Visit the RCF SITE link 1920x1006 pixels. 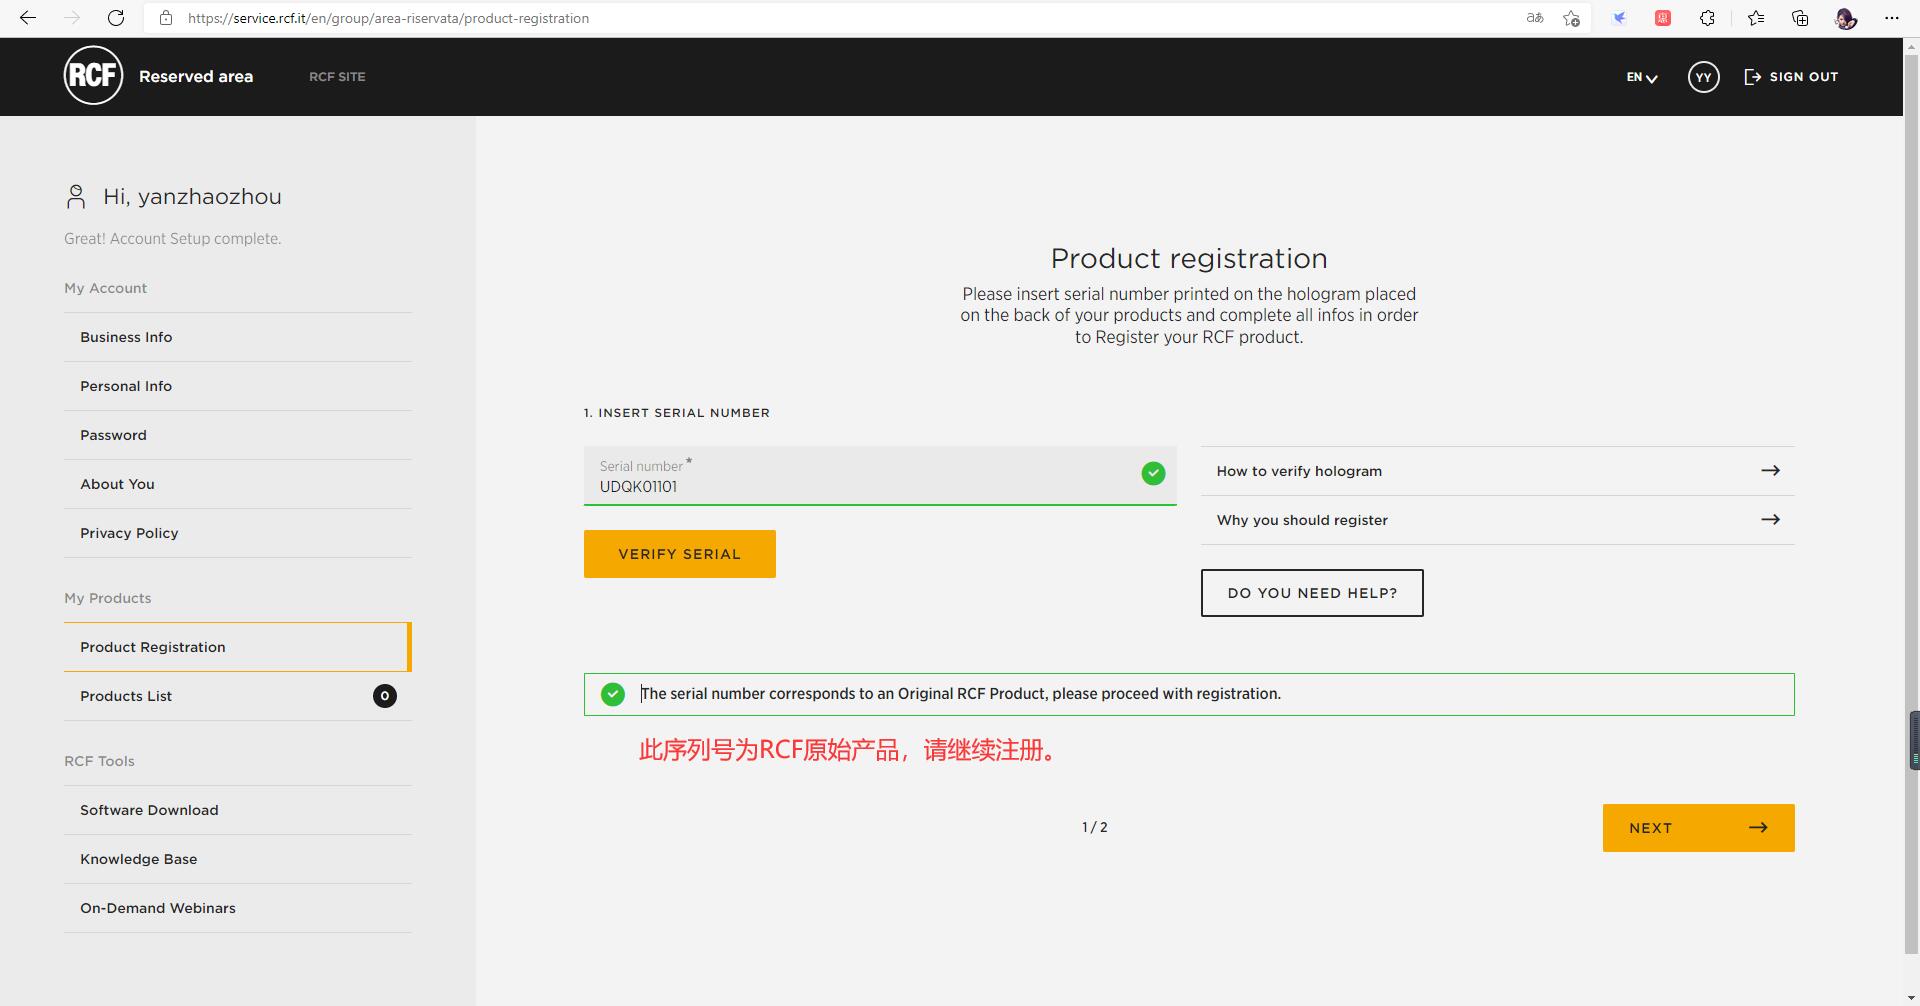pyautogui.click(x=337, y=77)
